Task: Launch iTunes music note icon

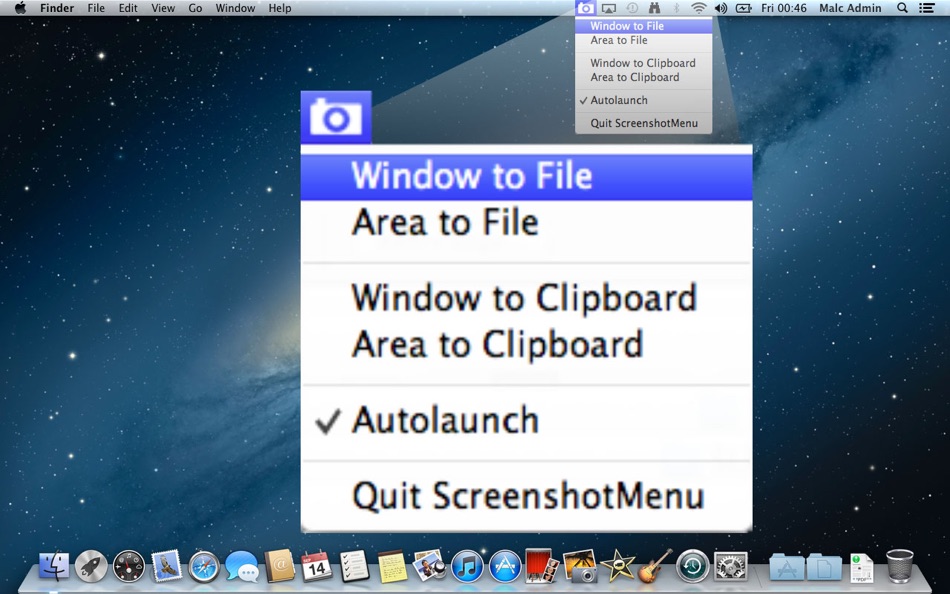Action: pyautogui.click(x=467, y=567)
